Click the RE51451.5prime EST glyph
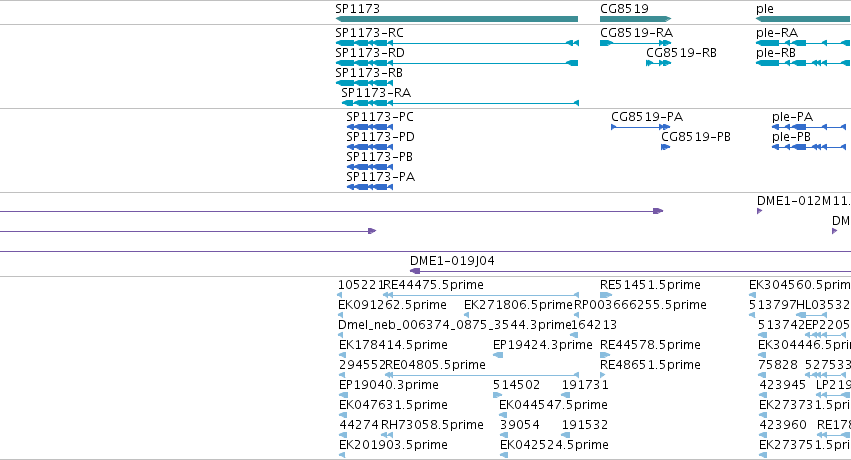 point(606,295)
